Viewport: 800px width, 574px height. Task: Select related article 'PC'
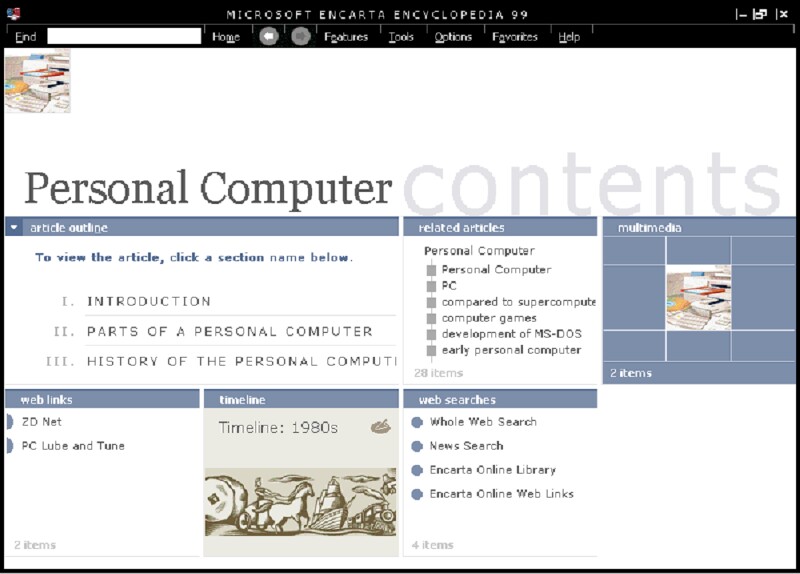(x=449, y=286)
